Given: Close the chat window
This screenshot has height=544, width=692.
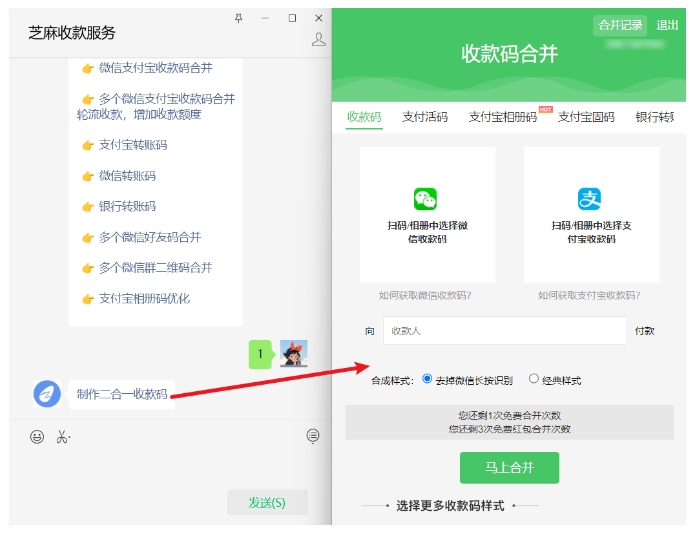Looking at the screenshot, I should coord(319,18).
